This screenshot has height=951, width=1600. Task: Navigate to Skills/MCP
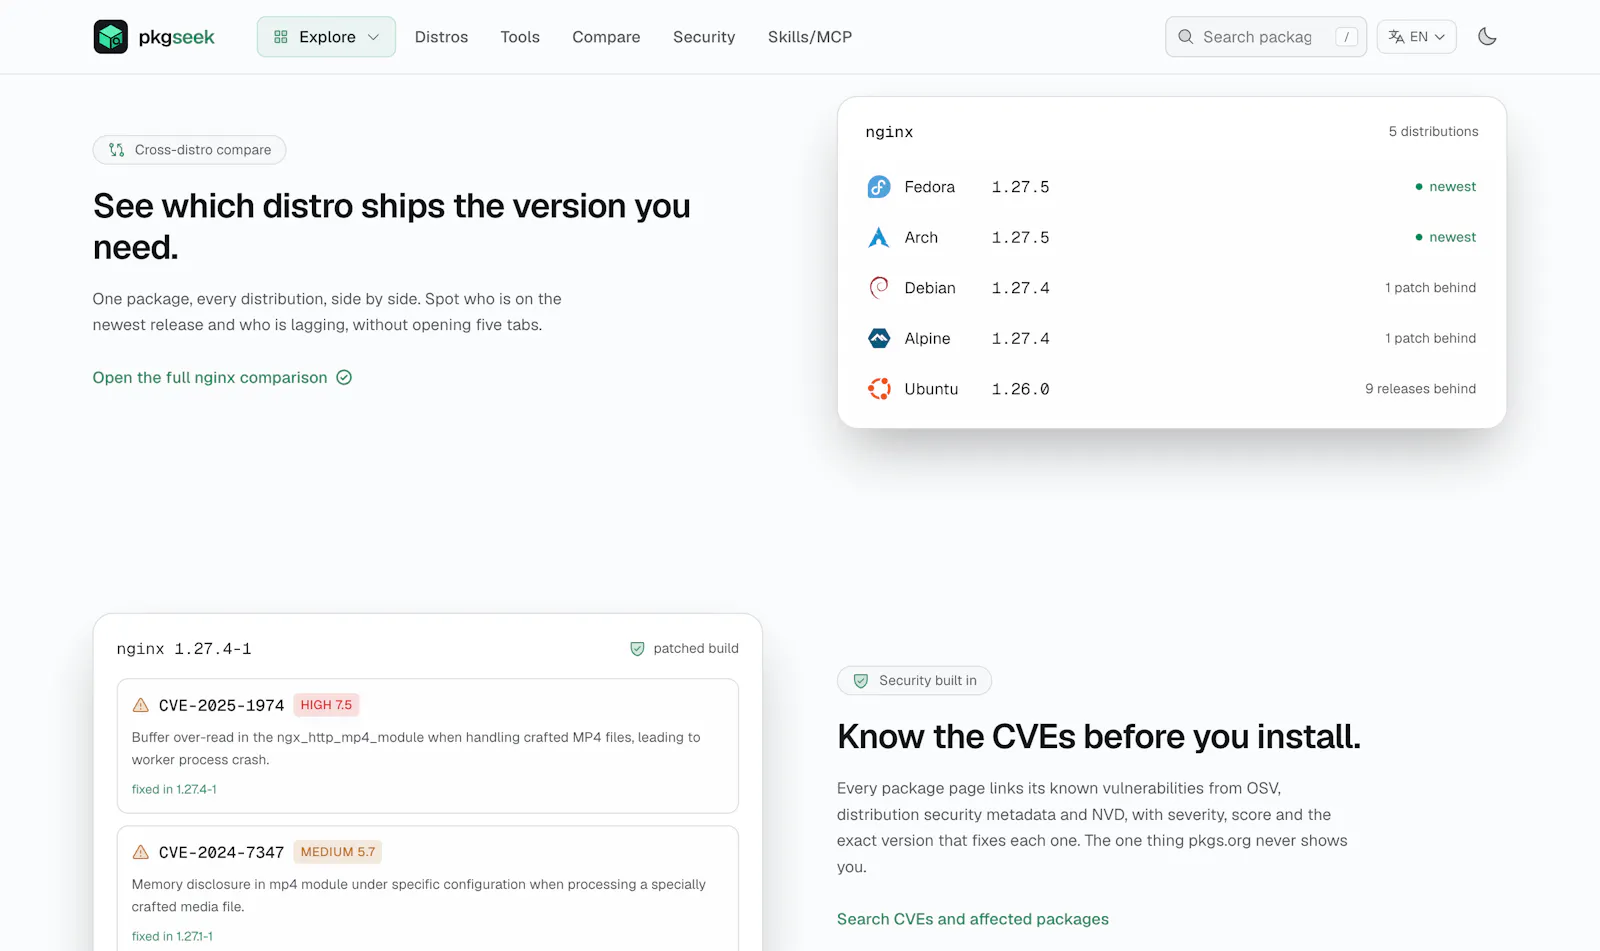tap(810, 37)
